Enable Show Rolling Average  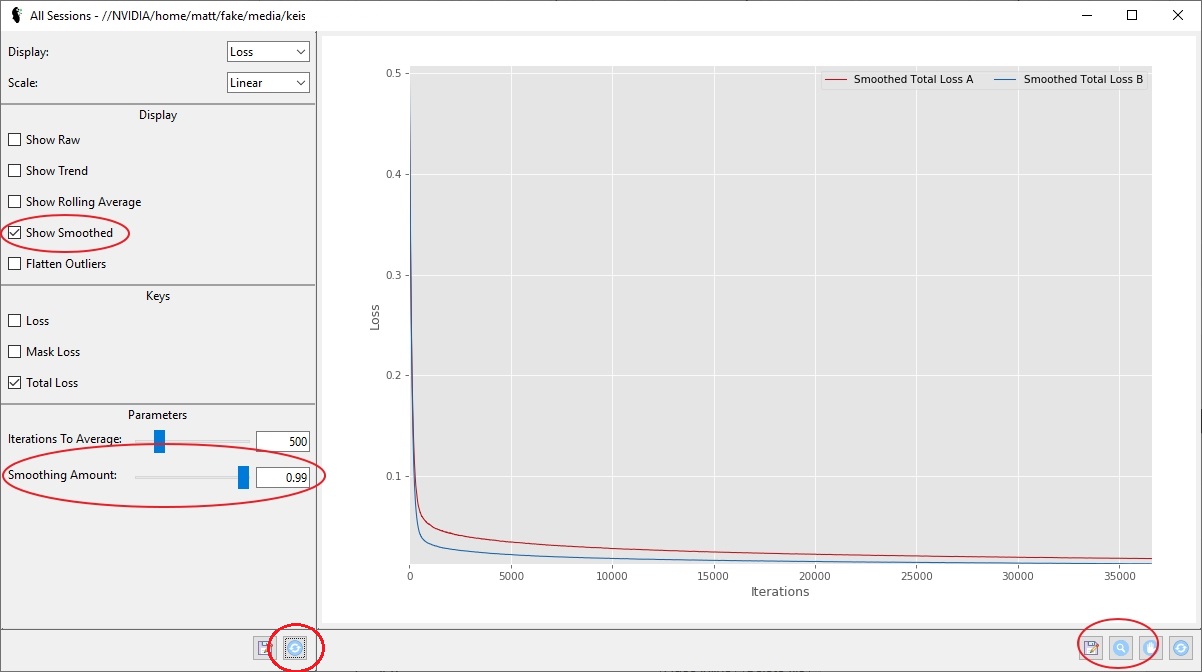click(x=15, y=202)
